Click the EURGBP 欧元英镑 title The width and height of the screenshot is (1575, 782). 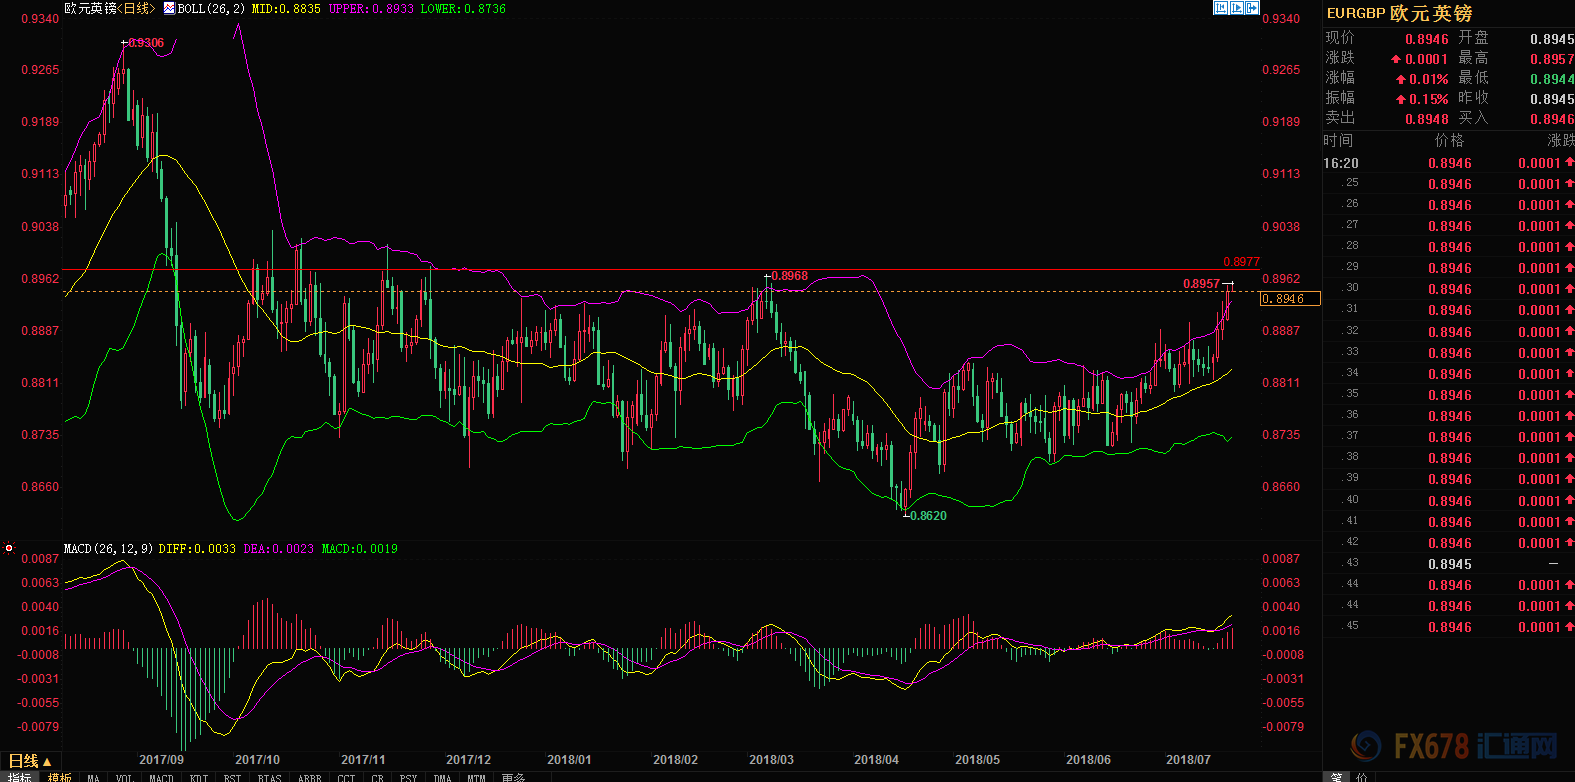coord(1399,13)
